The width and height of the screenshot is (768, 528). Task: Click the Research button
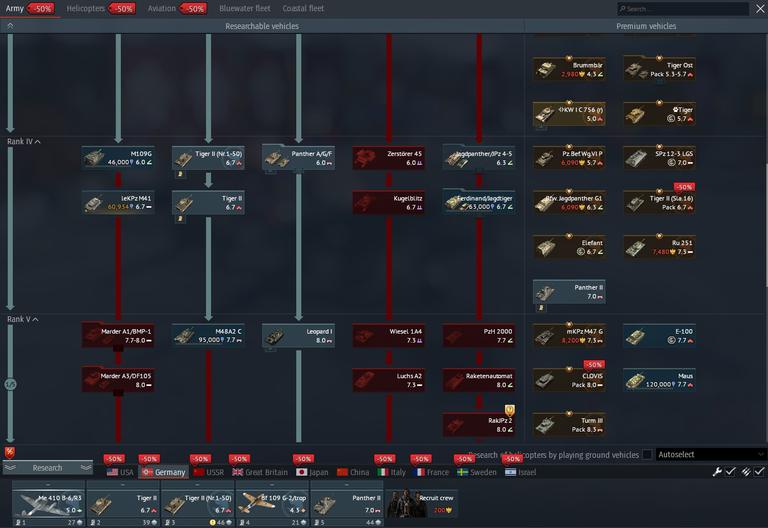tap(48, 468)
